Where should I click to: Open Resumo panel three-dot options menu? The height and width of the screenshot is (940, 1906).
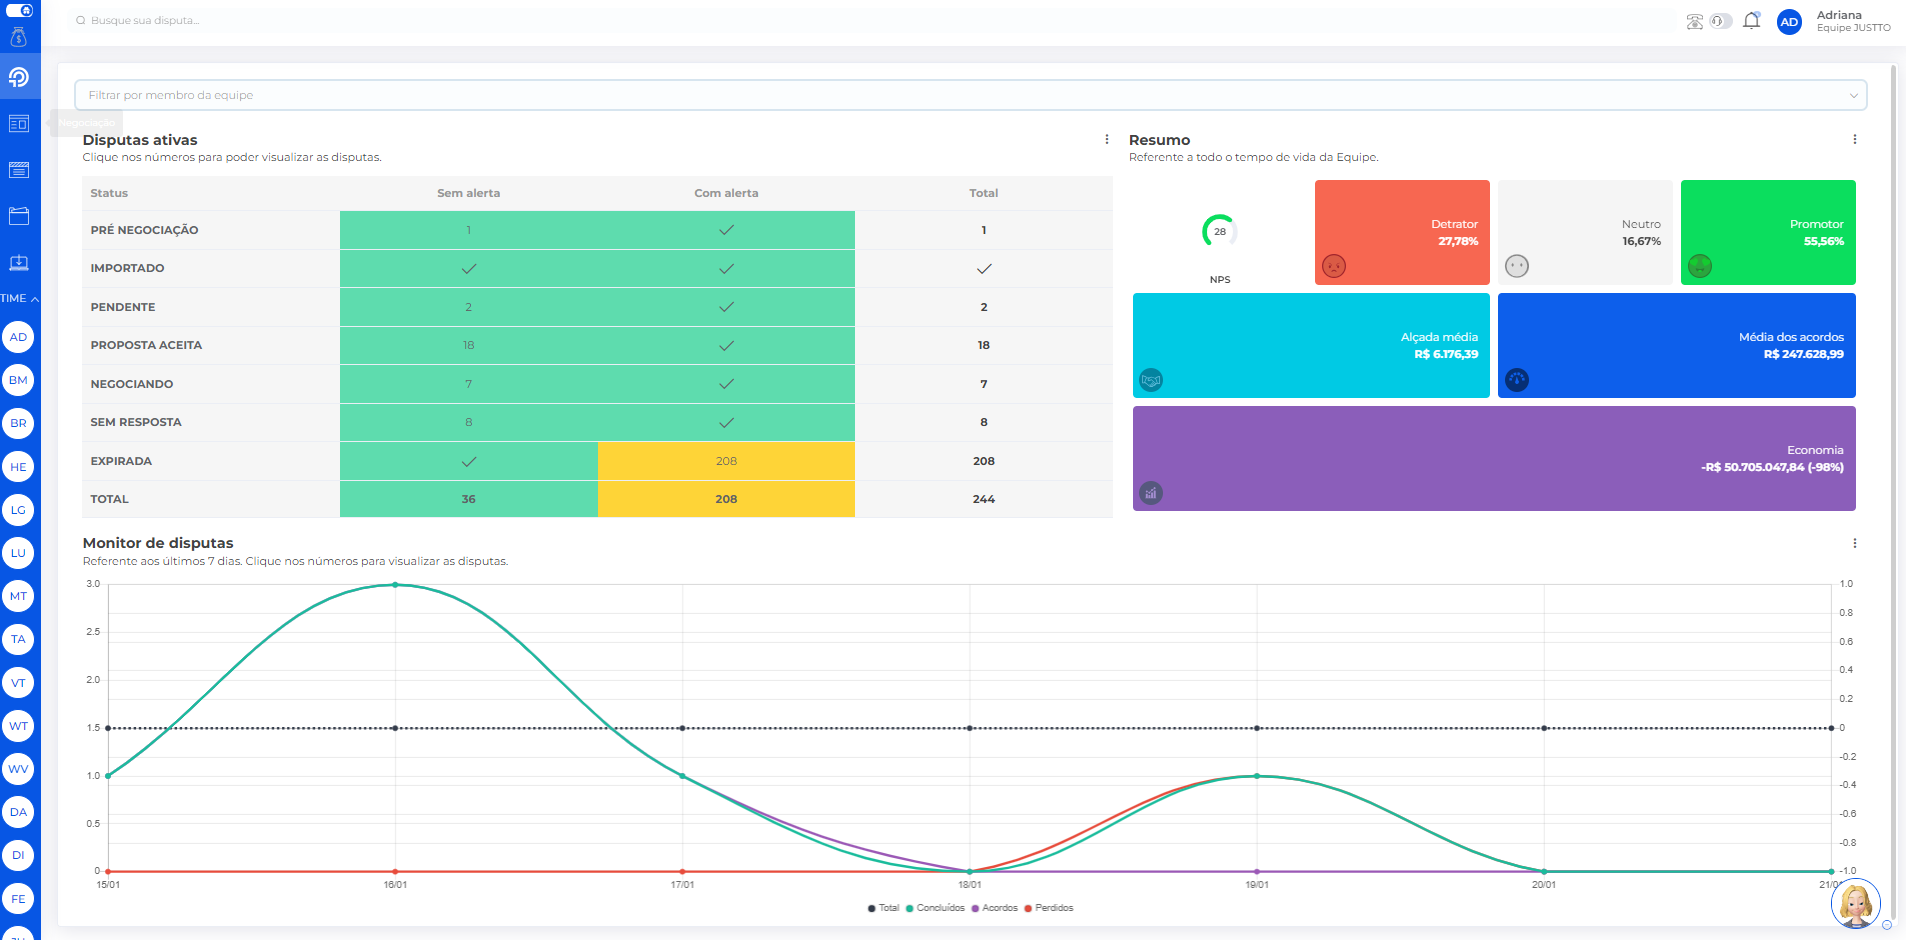1854,140
